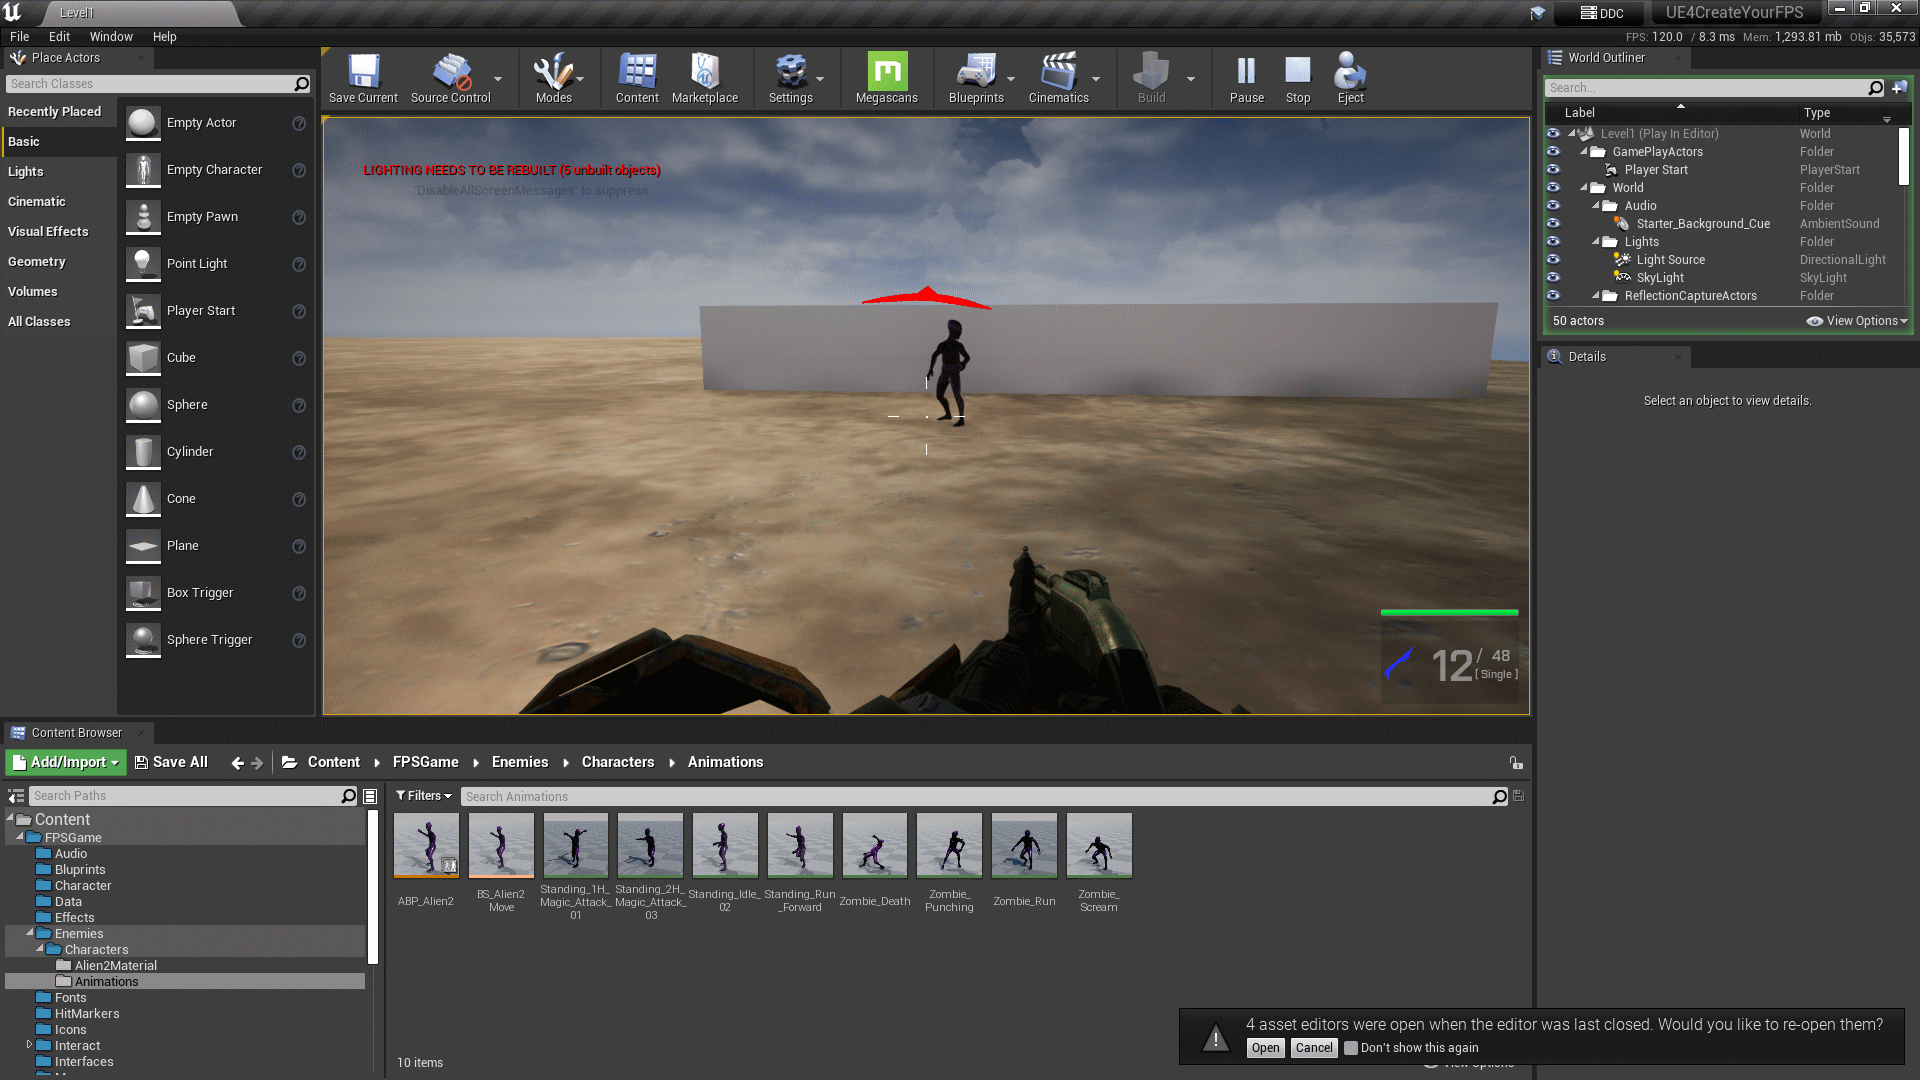Toggle visibility of Light Source actor
1920x1080 pixels.
pyautogui.click(x=1553, y=260)
